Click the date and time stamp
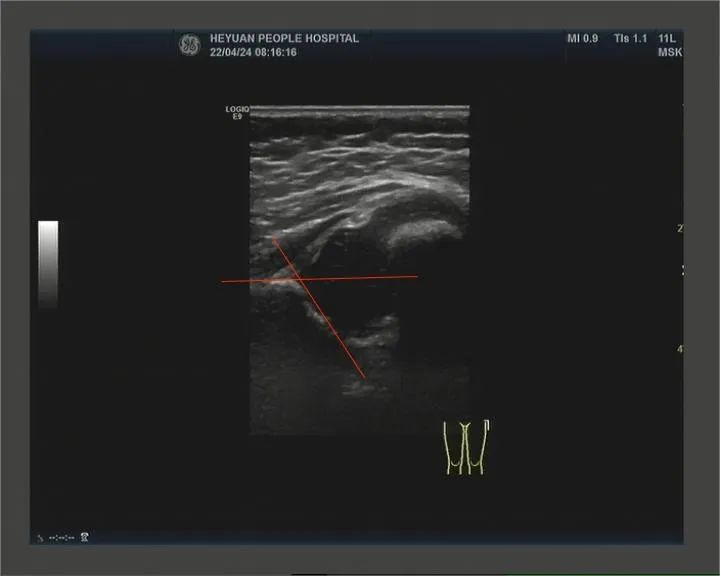The height and width of the screenshot is (576, 720). coord(252,52)
